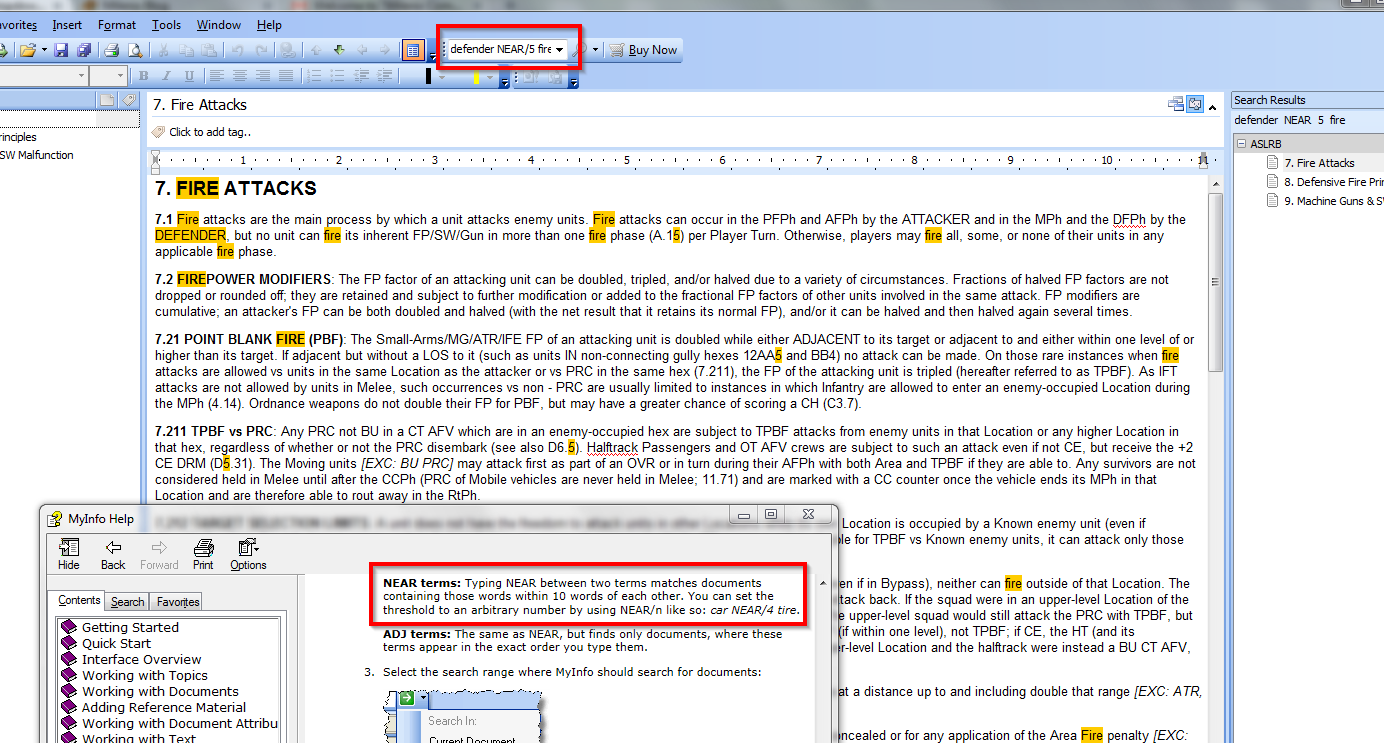Click the Save icon in the toolbar
This screenshot has height=743, width=1384.
pos(61,50)
